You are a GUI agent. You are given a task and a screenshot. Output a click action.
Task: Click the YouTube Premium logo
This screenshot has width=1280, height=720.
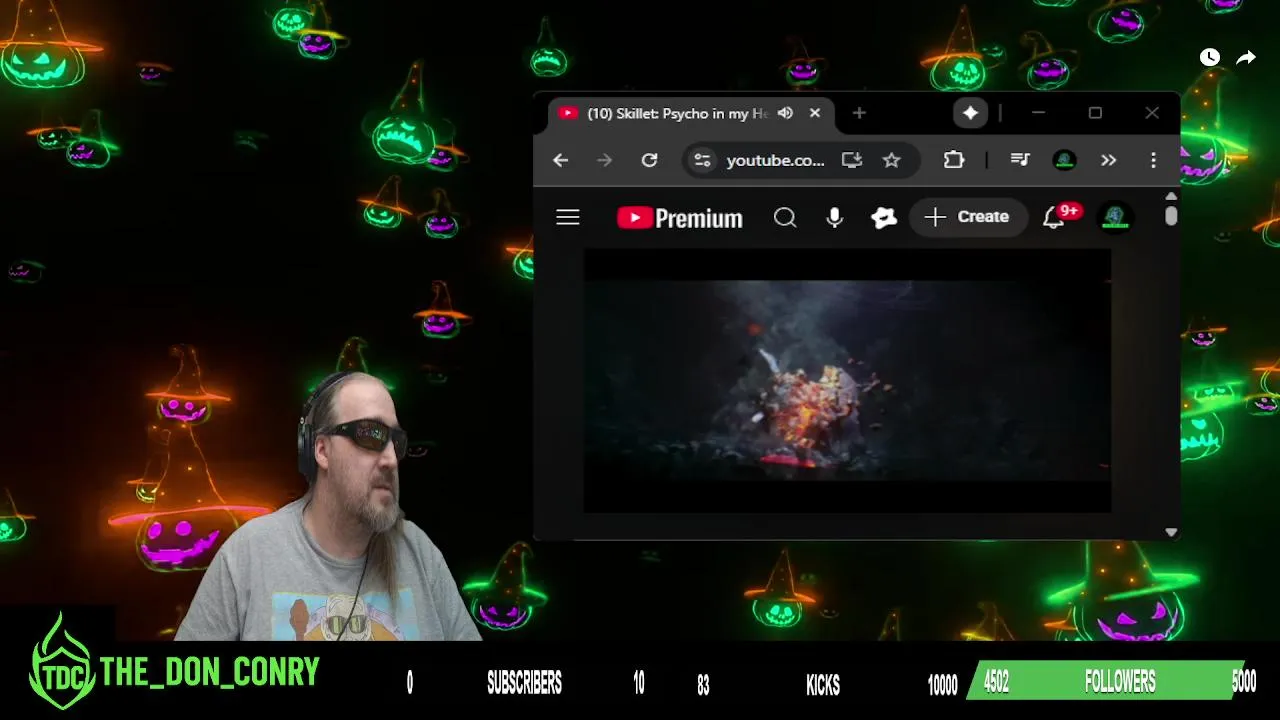tap(680, 218)
